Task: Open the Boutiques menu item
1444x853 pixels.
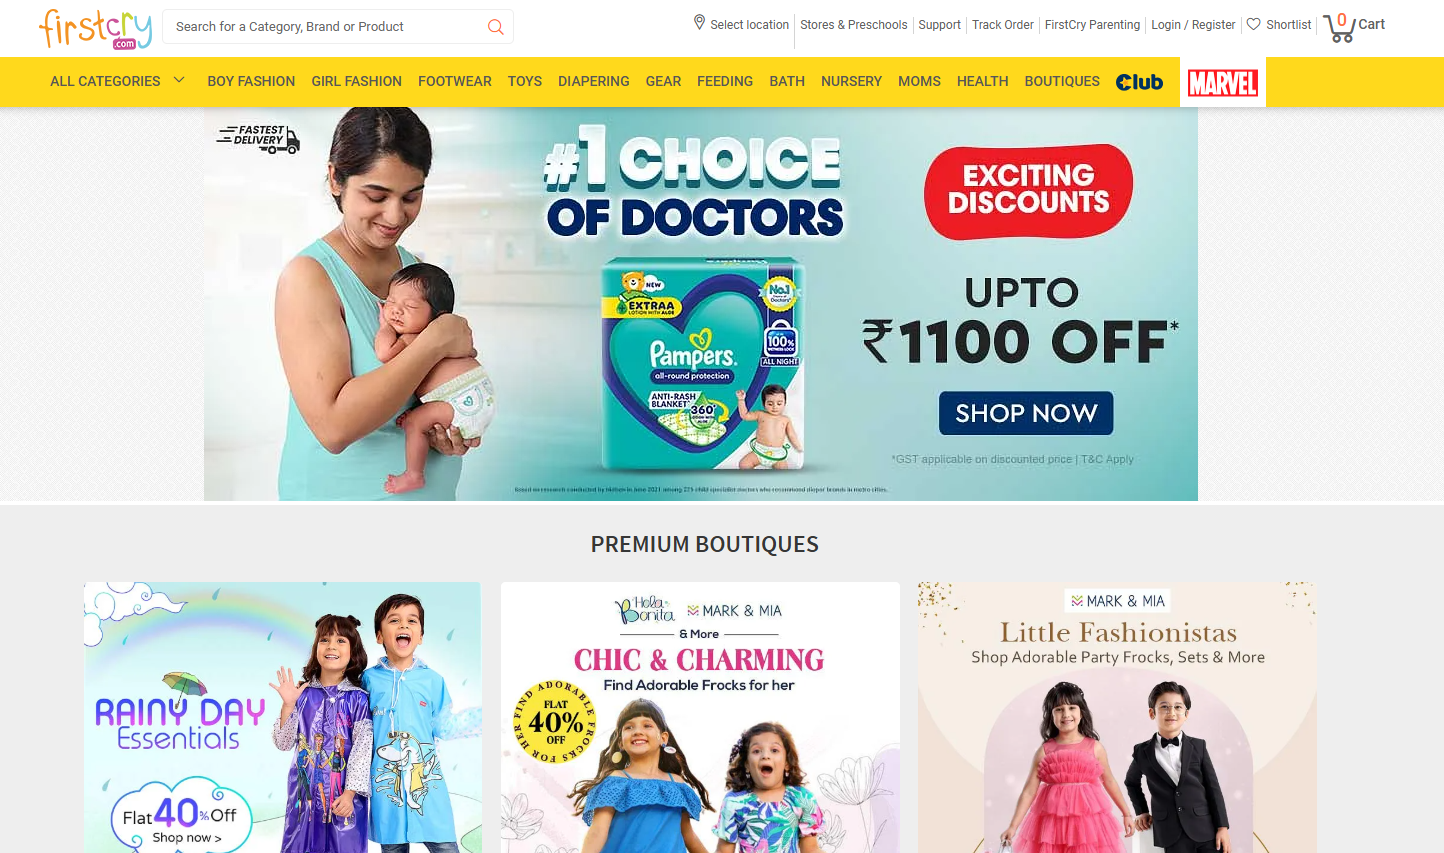Action: pos(1062,81)
